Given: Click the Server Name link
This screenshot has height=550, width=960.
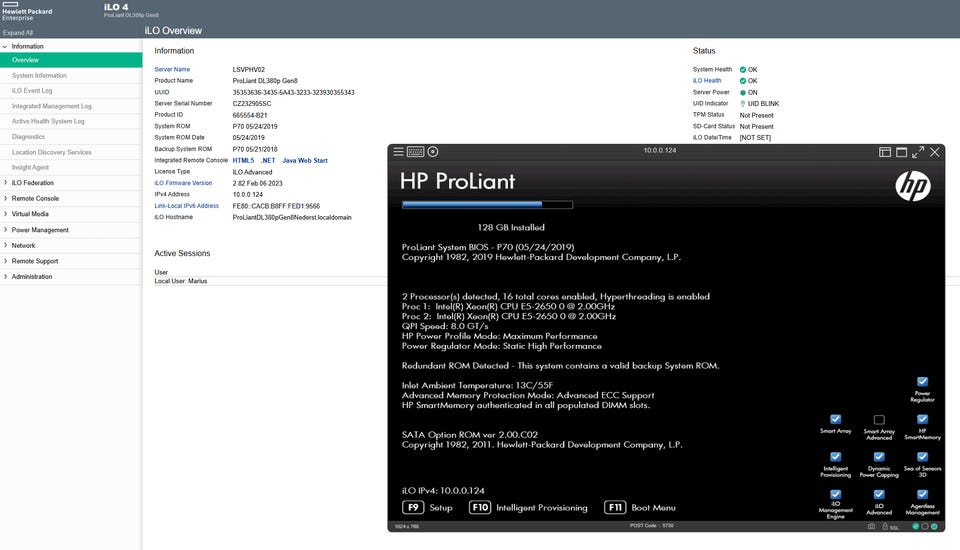Looking at the screenshot, I should [172, 69].
